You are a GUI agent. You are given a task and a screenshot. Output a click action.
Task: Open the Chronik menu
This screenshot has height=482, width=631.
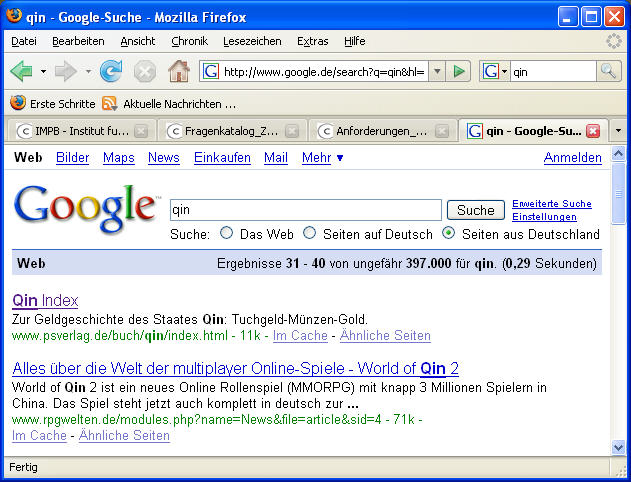[x=189, y=41]
